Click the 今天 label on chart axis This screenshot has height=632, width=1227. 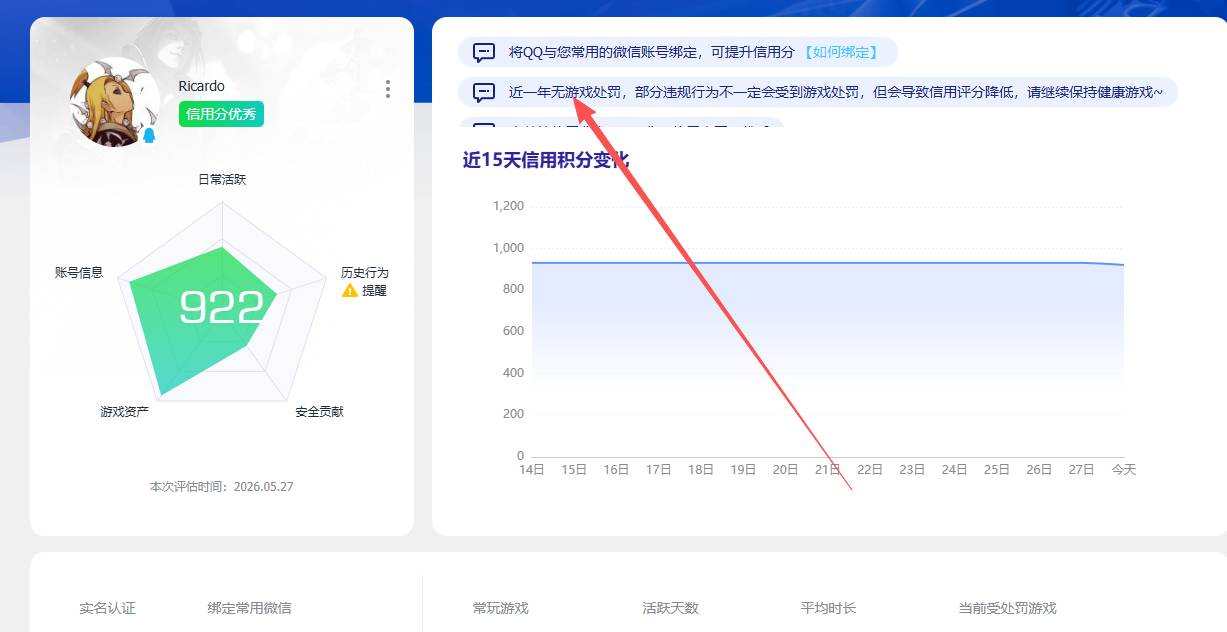(1124, 470)
